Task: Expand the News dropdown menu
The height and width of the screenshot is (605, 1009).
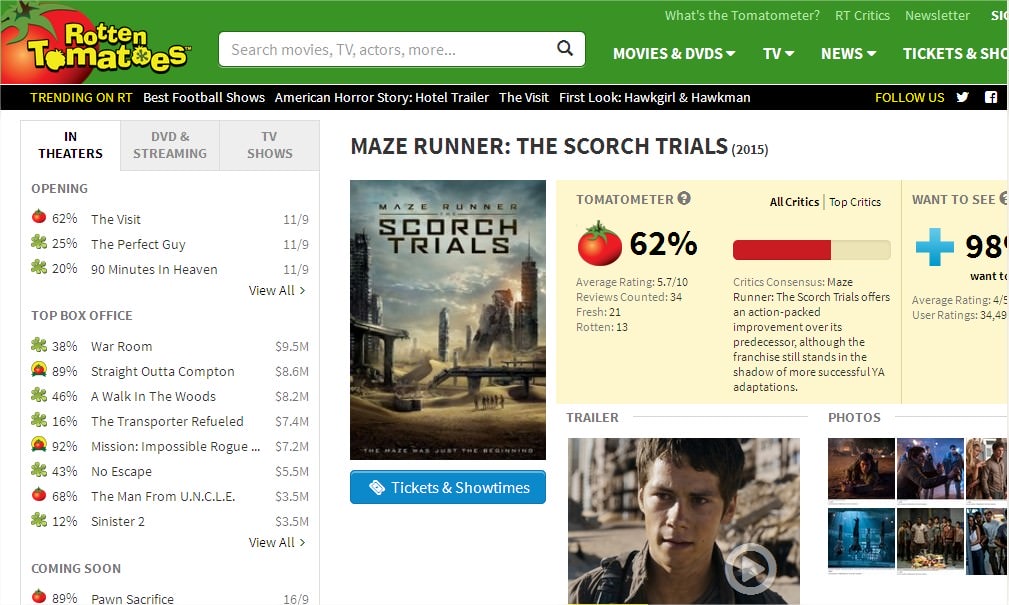Action: point(848,53)
